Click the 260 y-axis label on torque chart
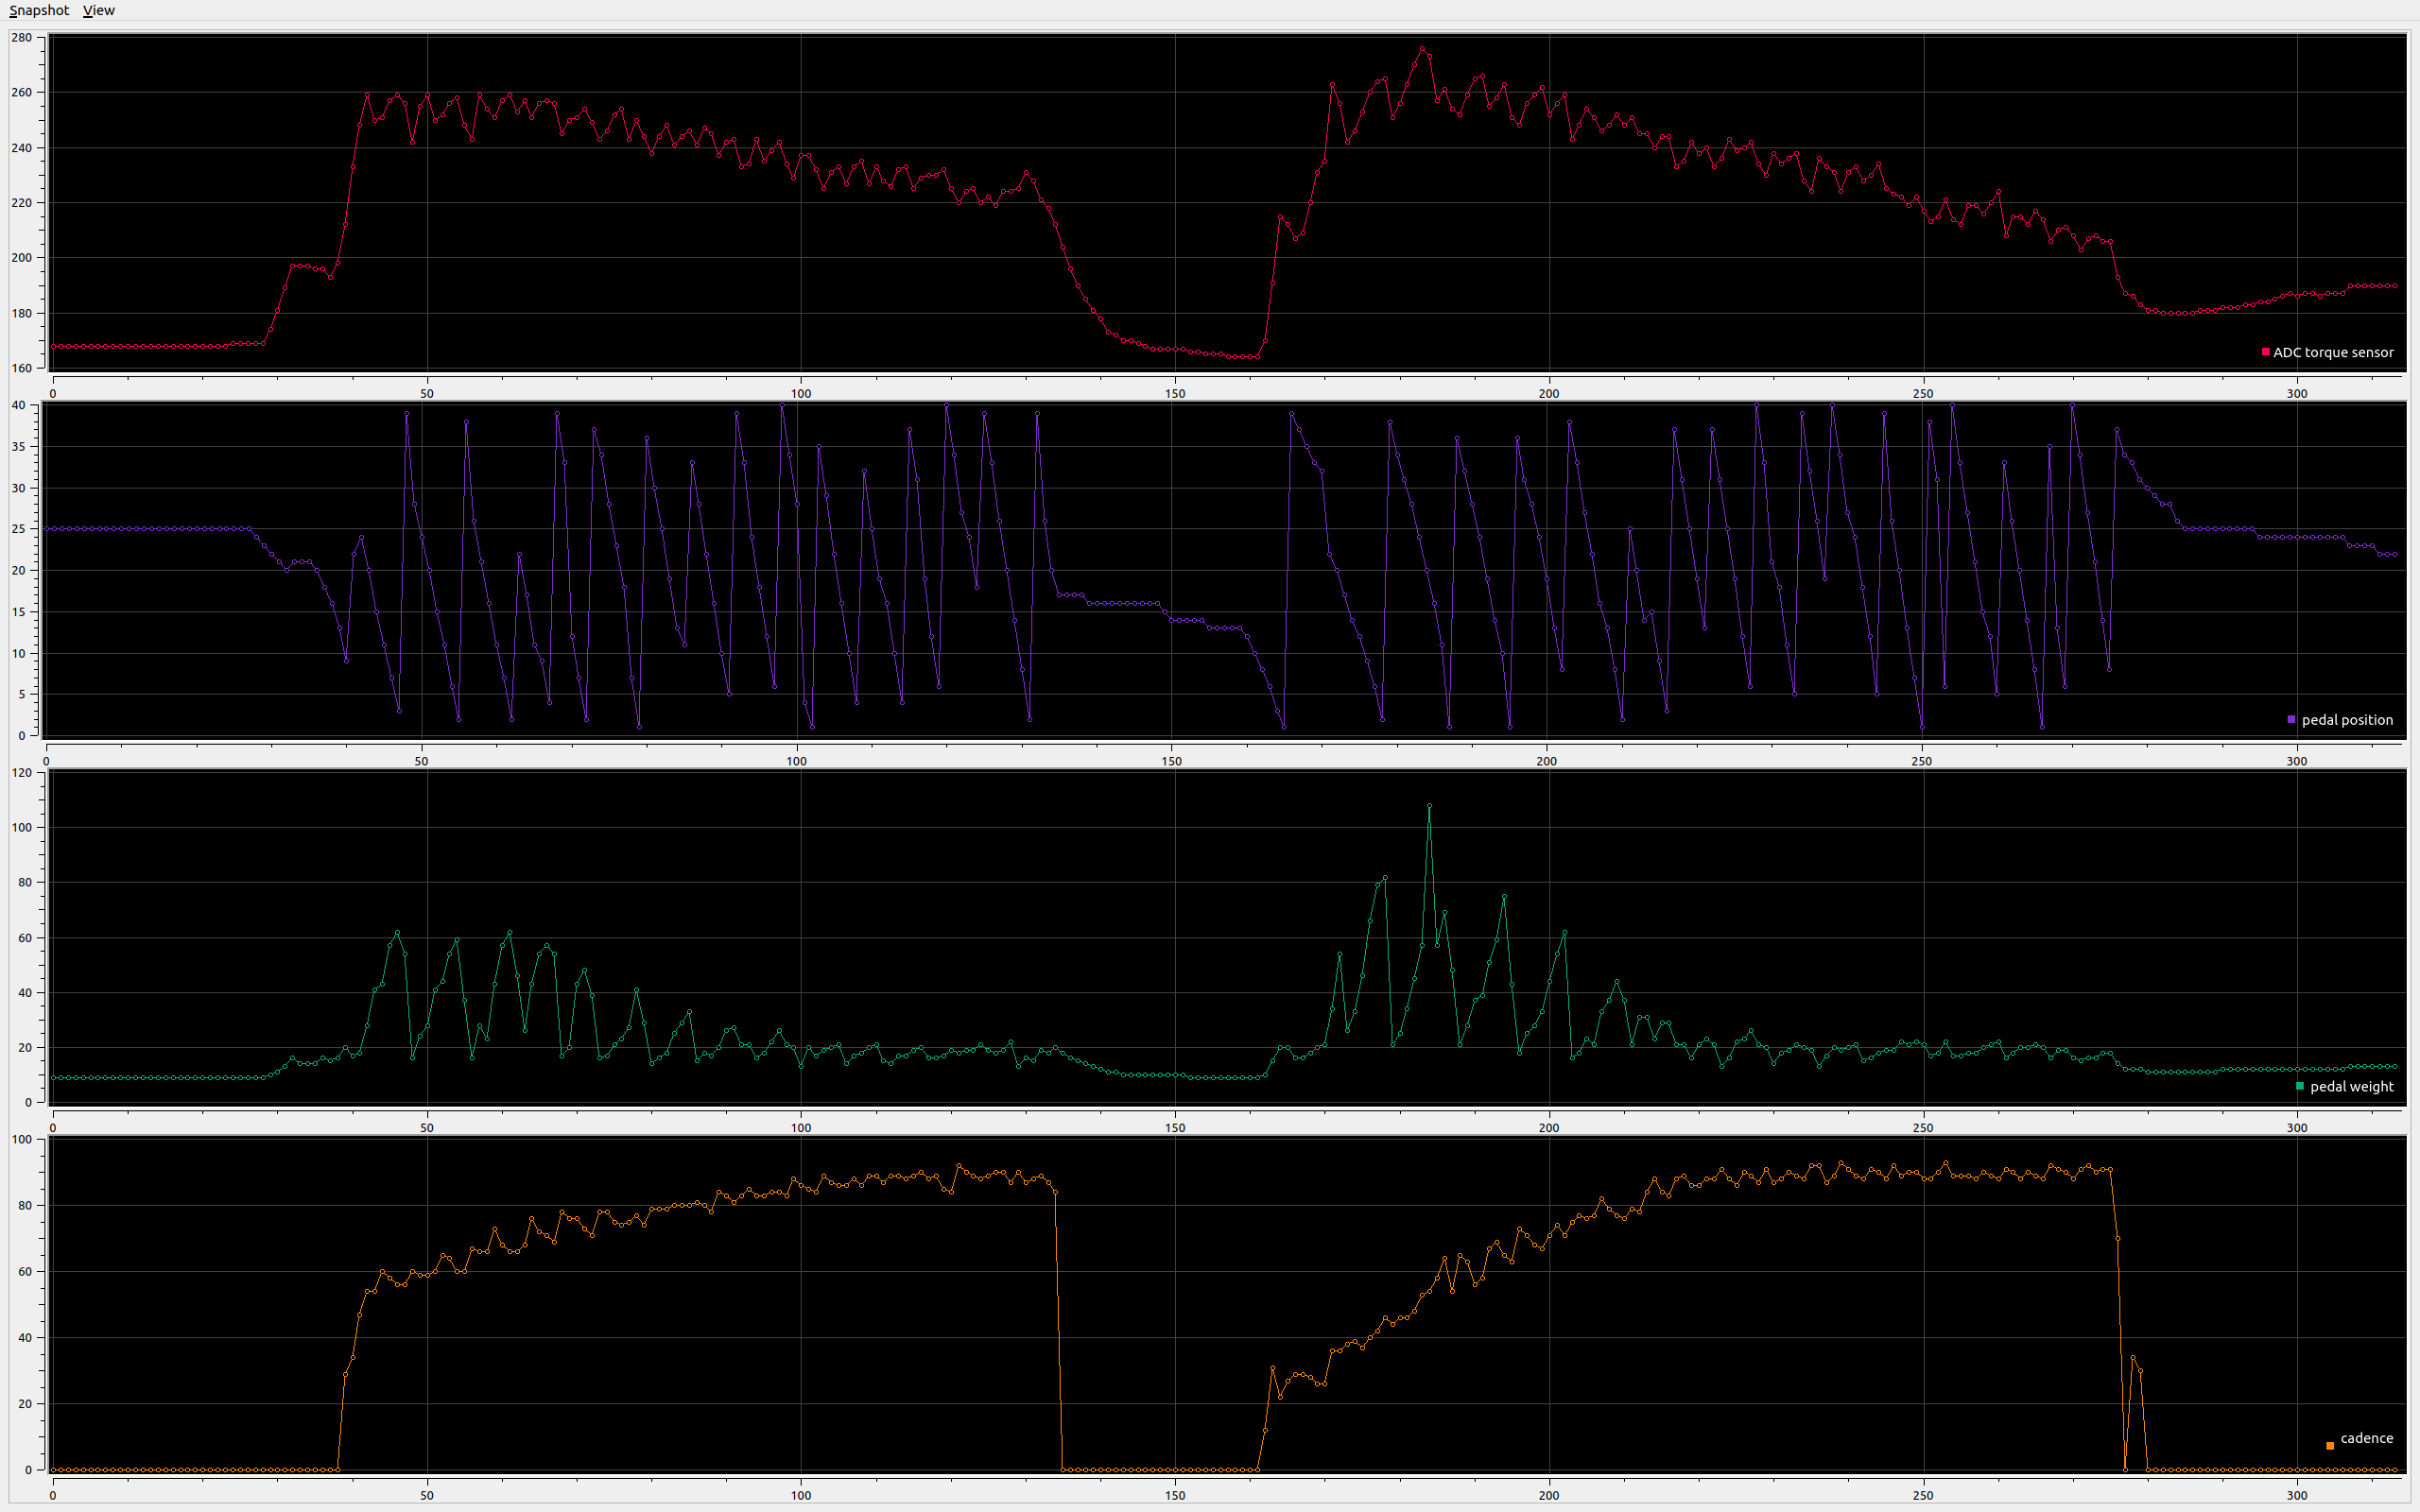The height and width of the screenshot is (1512, 2420). (22, 92)
